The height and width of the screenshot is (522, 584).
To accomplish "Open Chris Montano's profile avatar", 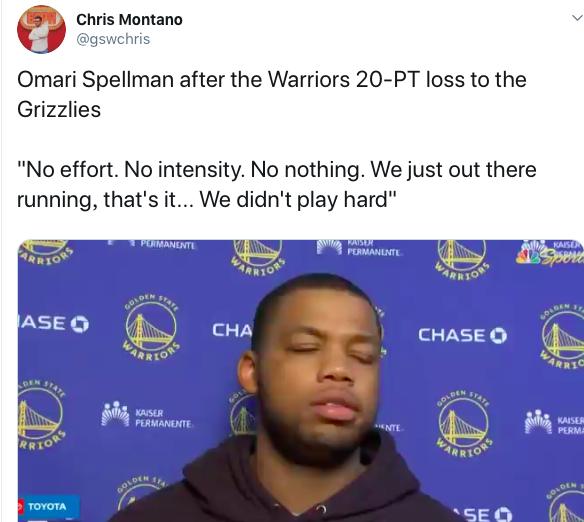I will (41, 29).
